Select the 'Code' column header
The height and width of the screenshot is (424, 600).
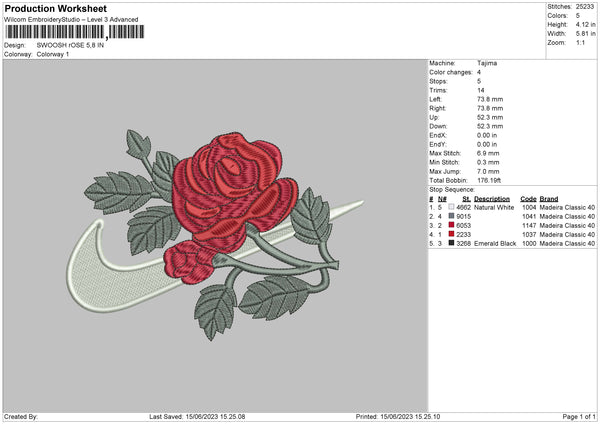[x=528, y=199]
